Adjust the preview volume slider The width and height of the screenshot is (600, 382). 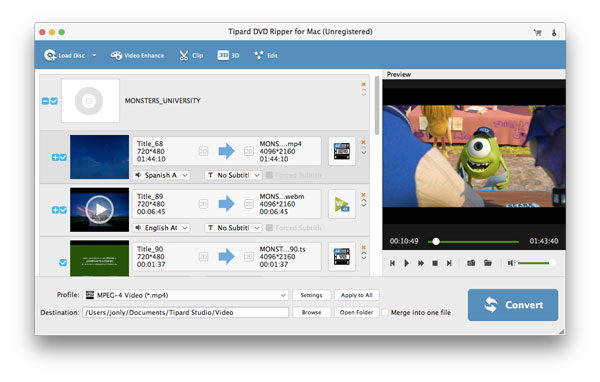536,263
